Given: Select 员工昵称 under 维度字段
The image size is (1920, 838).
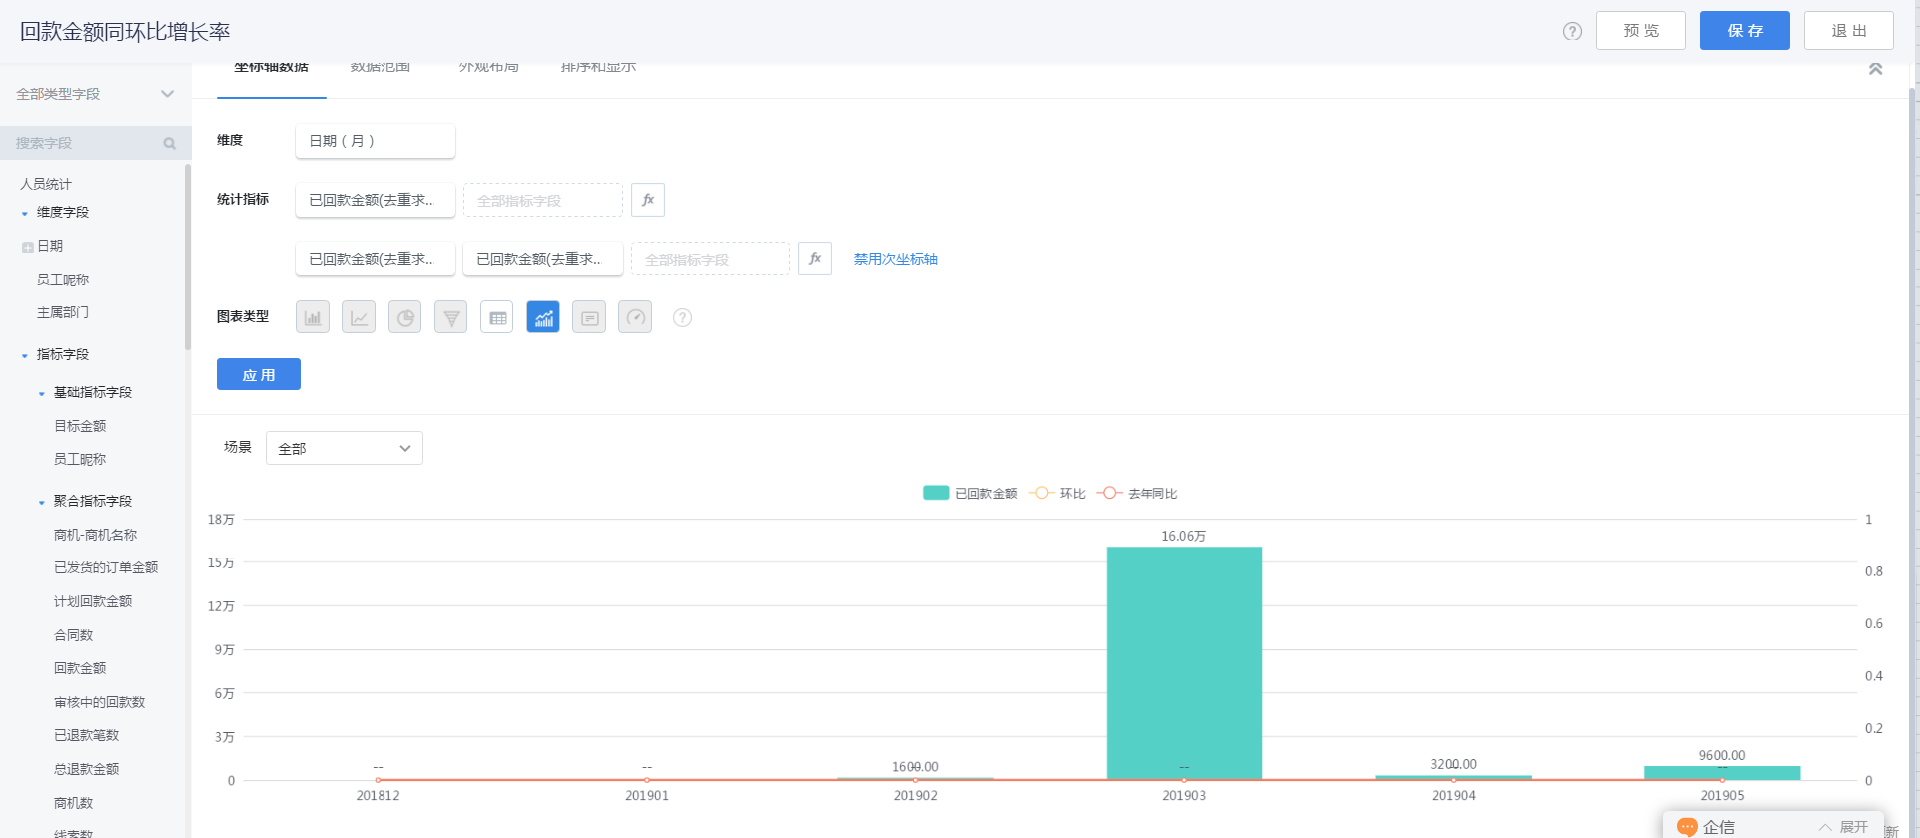Looking at the screenshot, I should tap(63, 280).
